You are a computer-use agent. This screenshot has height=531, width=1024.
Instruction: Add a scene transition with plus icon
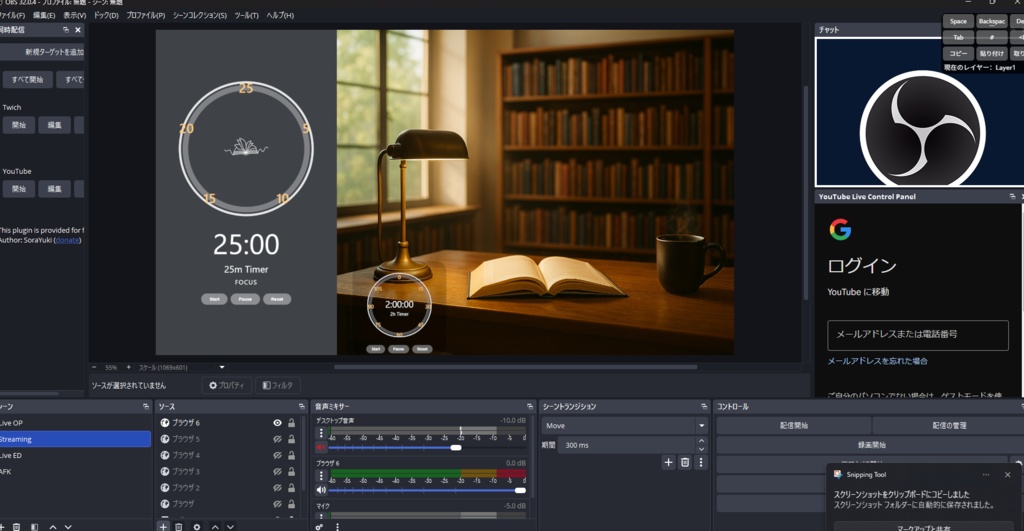668,462
